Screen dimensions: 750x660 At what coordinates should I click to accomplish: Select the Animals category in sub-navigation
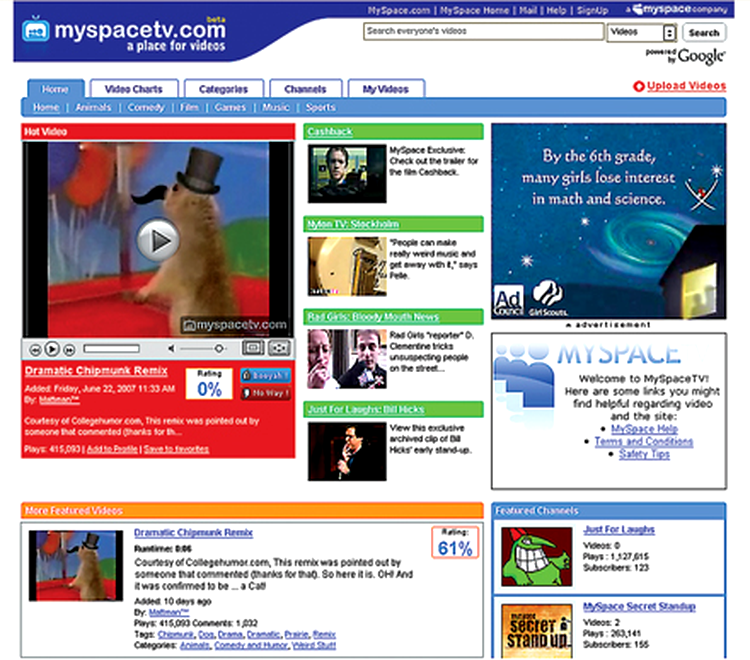coord(93,107)
